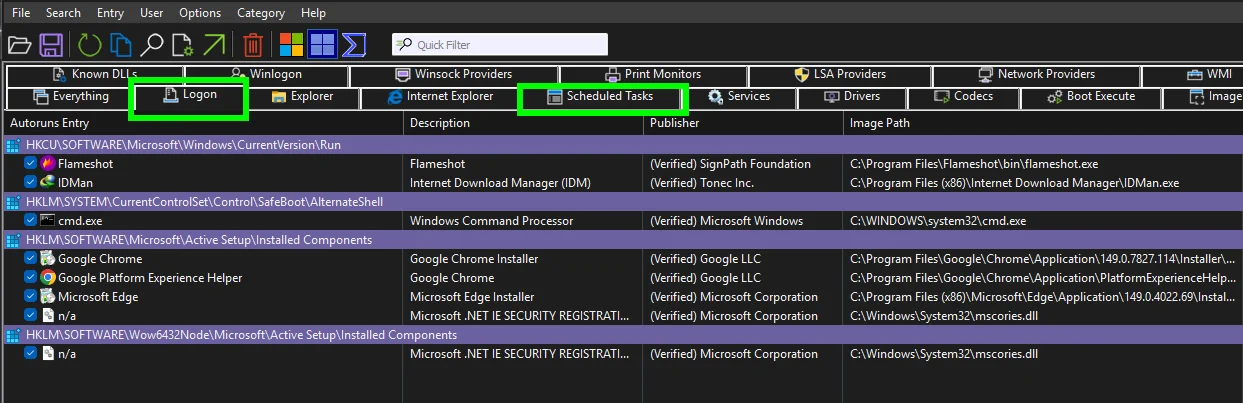The image size is (1243, 403).
Task: Switch to the Boot Execute tab
Action: 1091,97
